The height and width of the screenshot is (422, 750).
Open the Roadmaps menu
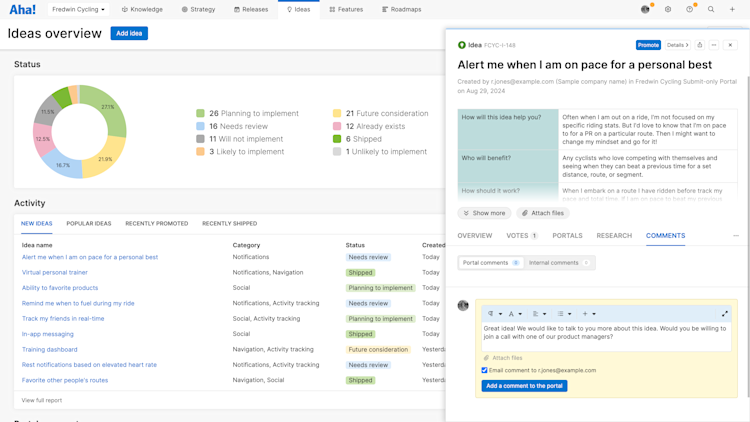coord(401,9)
